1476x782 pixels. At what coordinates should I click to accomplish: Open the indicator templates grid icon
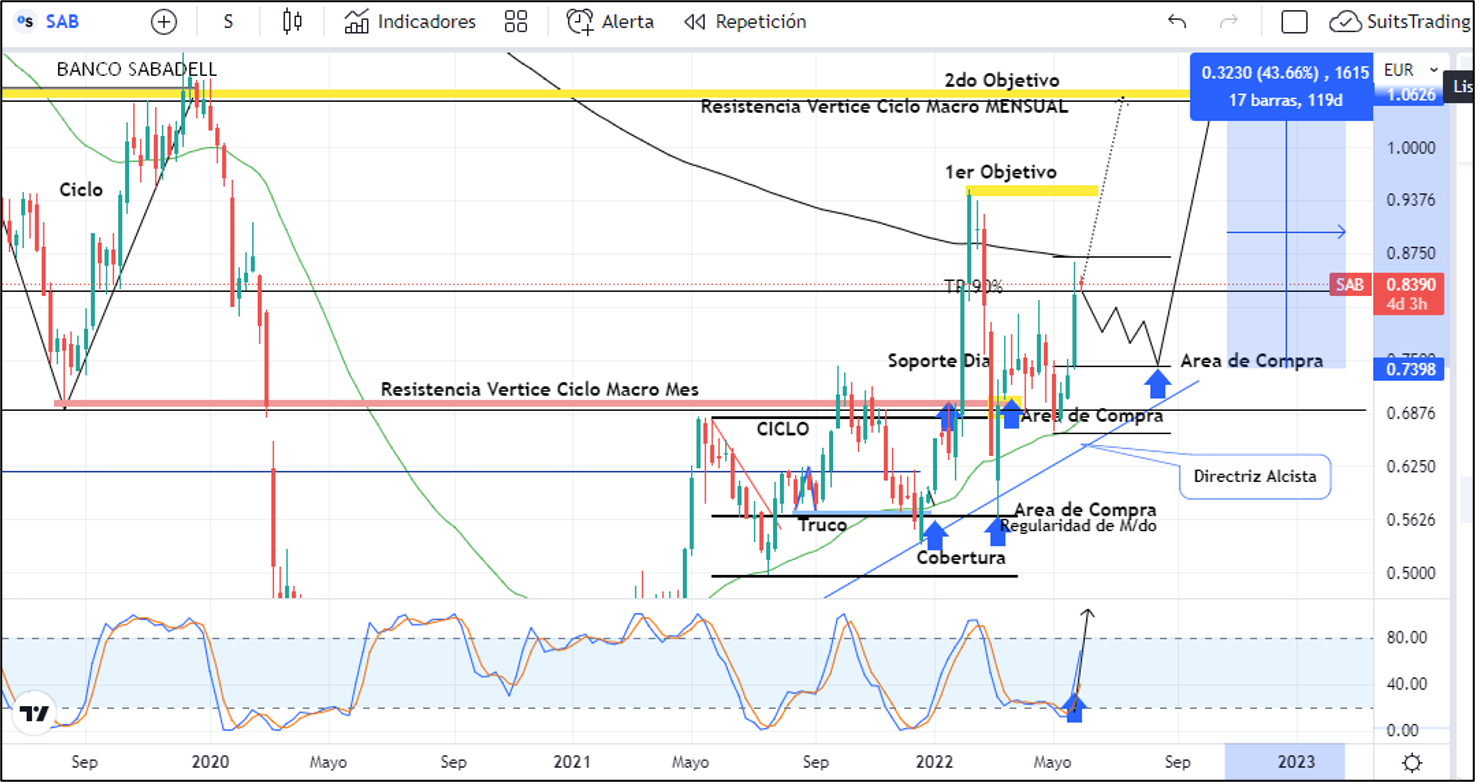(x=516, y=22)
